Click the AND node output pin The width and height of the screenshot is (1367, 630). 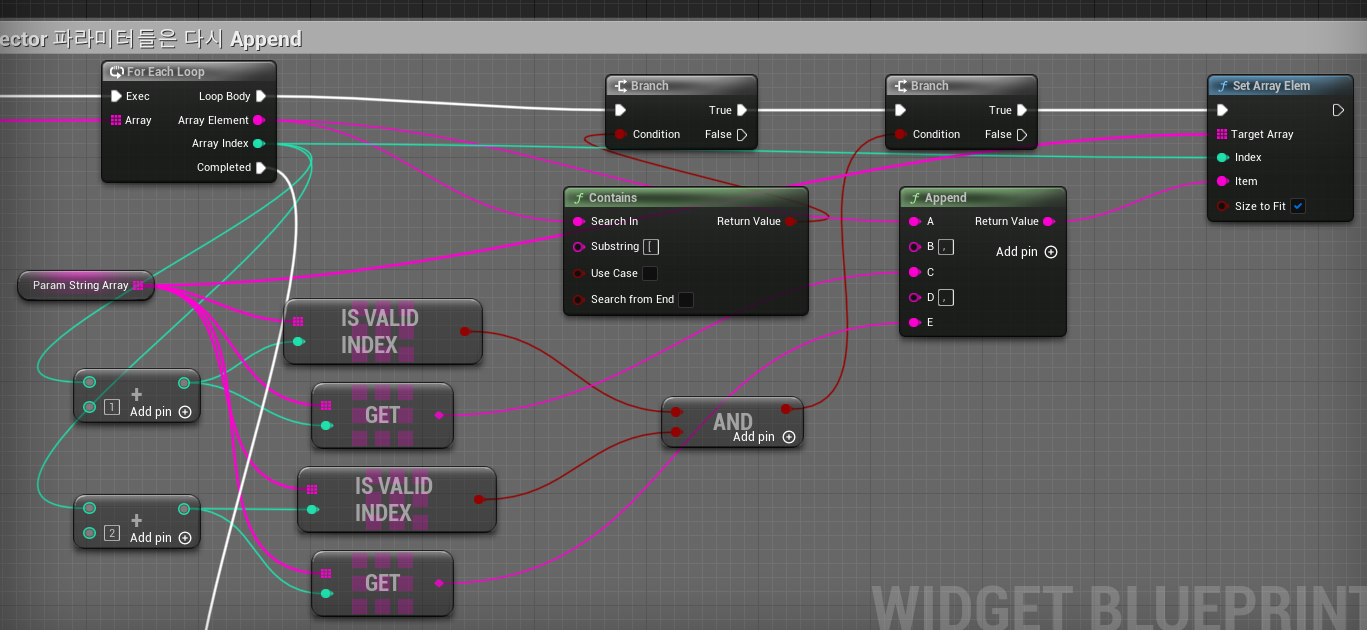[786, 408]
